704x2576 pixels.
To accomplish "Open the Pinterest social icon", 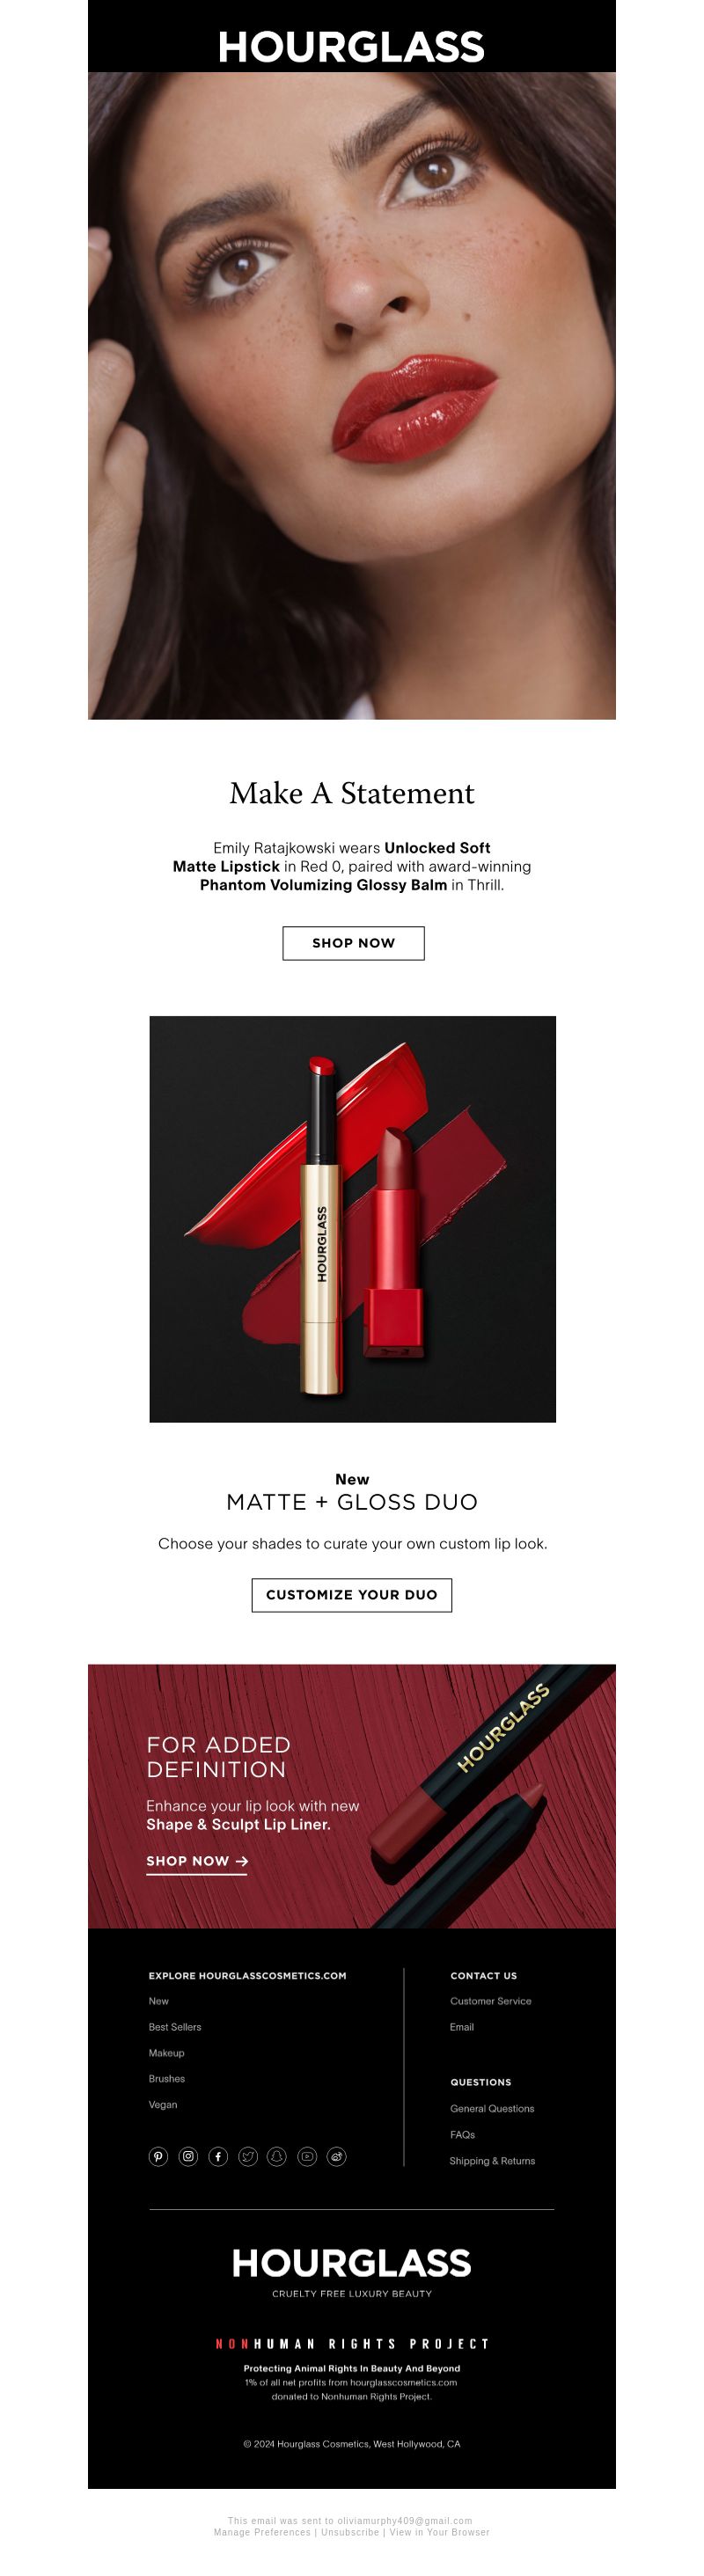I will [x=158, y=2157].
